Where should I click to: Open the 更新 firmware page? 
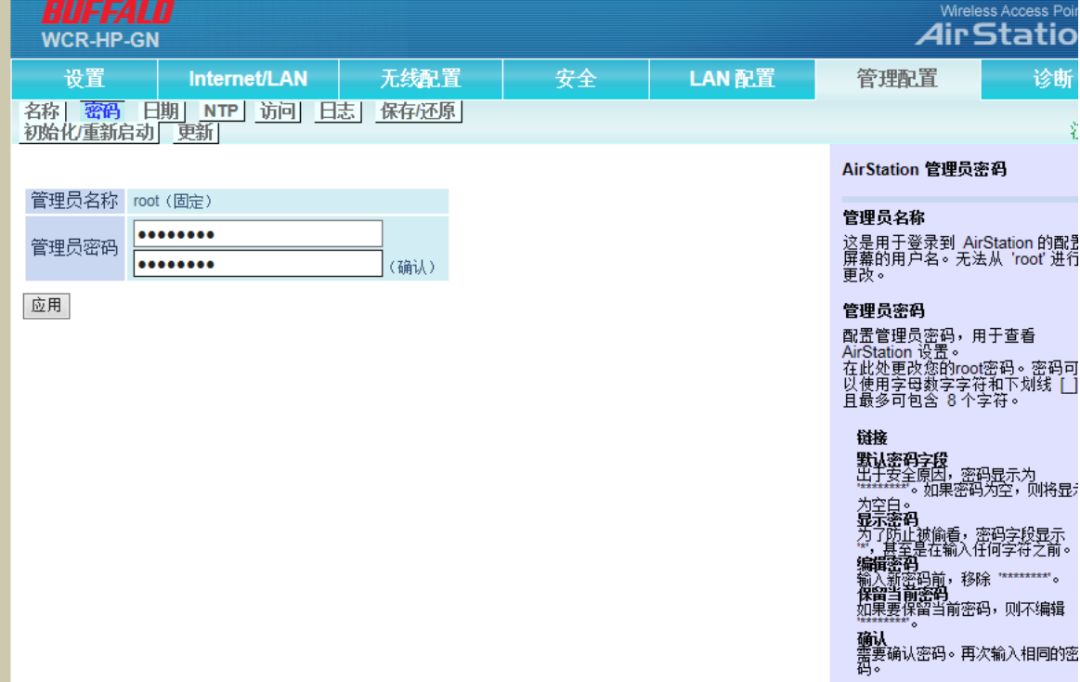click(x=192, y=130)
